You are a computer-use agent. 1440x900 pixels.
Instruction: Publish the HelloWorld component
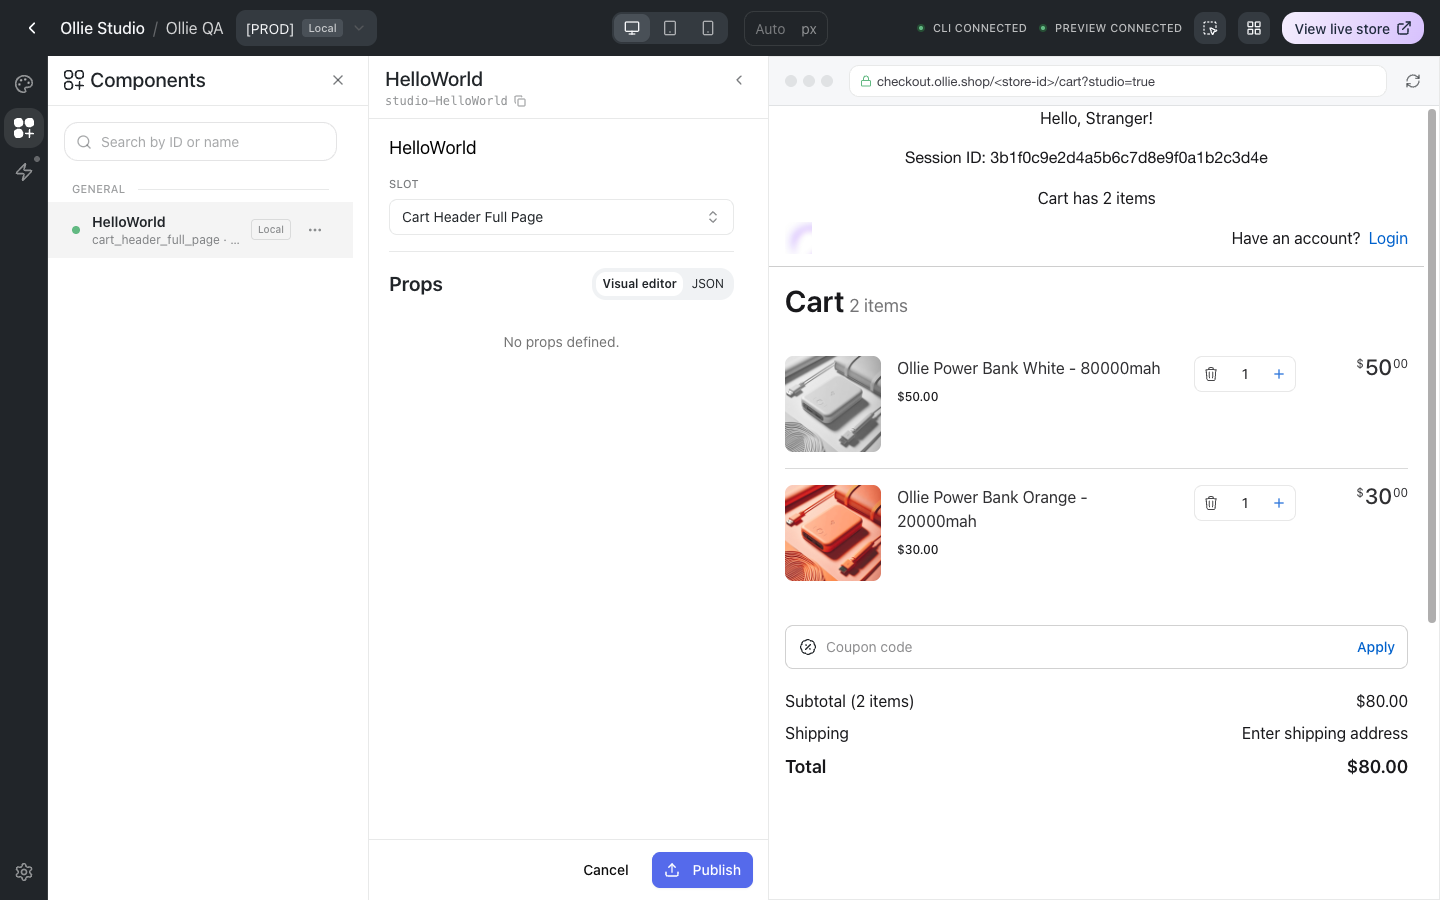pyautogui.click(x=702, y=870)
